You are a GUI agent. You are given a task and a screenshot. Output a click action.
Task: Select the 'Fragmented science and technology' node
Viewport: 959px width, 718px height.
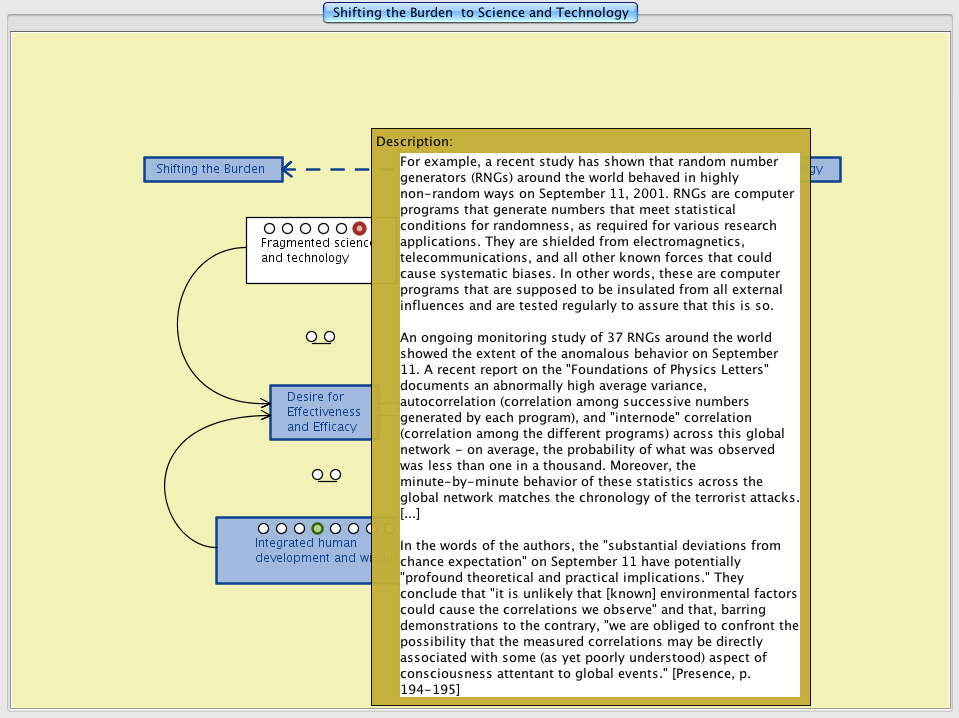click(x=305, y=258)
